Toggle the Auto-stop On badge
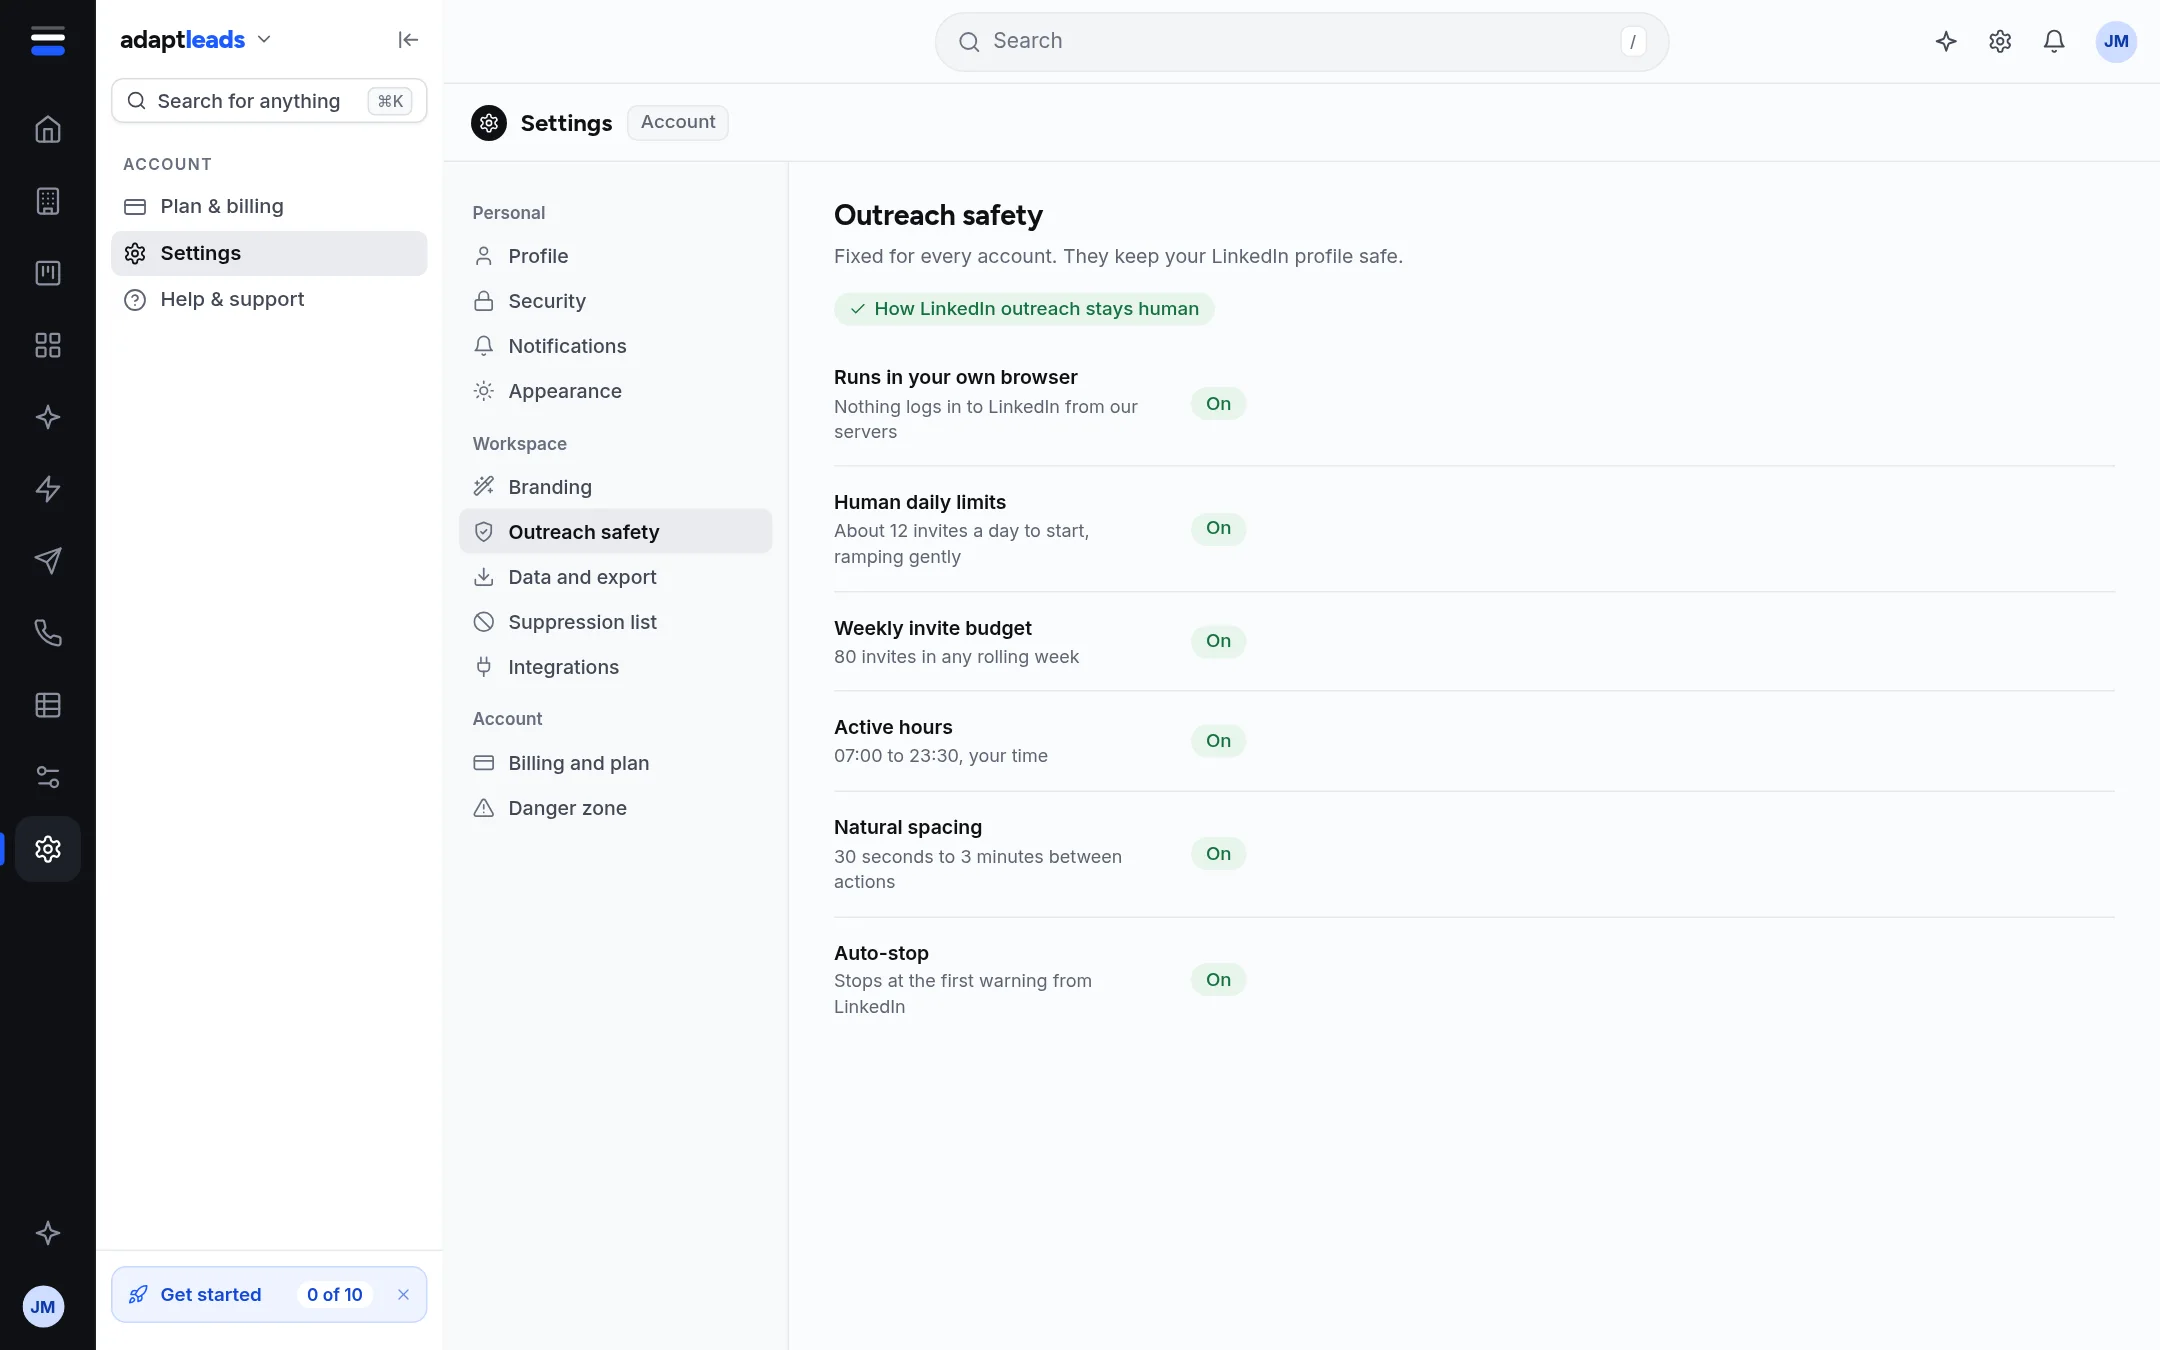 click(x=1218, y=980)
